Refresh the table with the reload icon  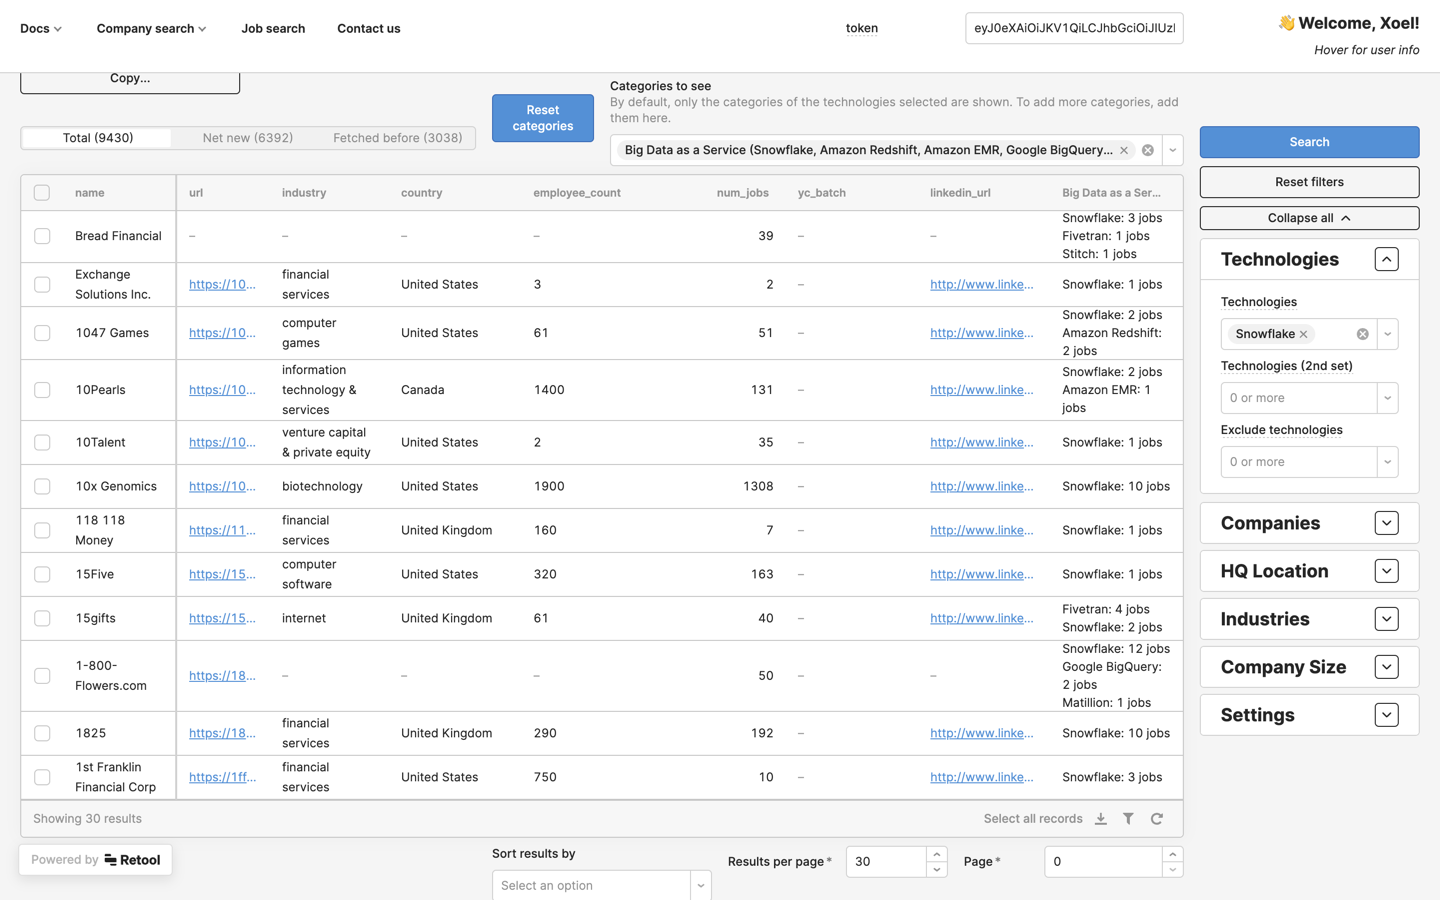1157,819
